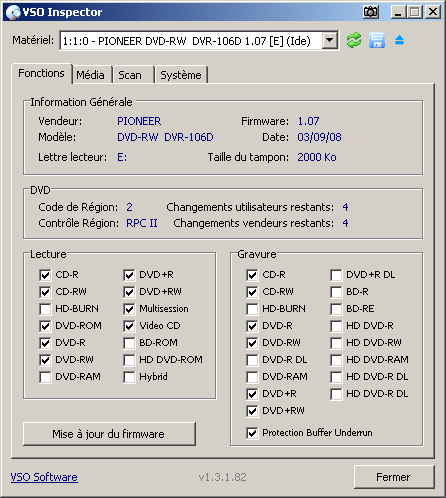Select the Fonctions tab
Screen dimensions: 446x498
coord(41,73)
